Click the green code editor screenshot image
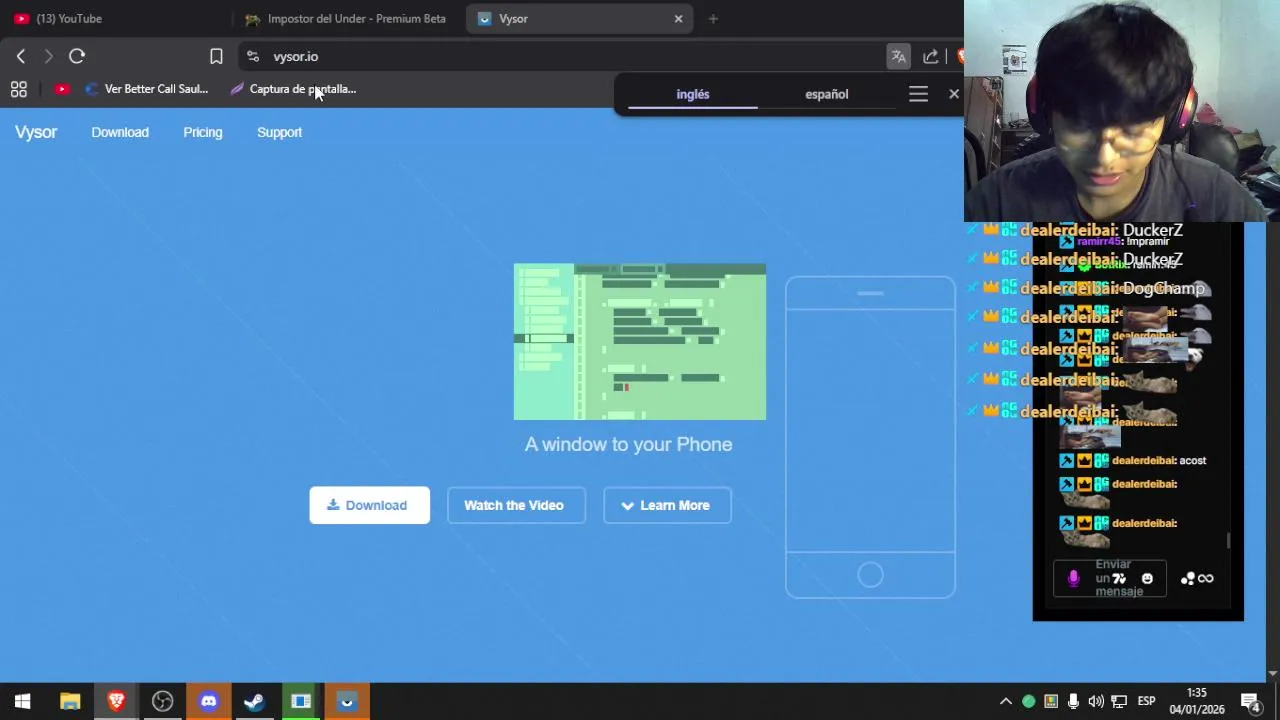This screenshot has height=720, width=1280. (640, 342)
